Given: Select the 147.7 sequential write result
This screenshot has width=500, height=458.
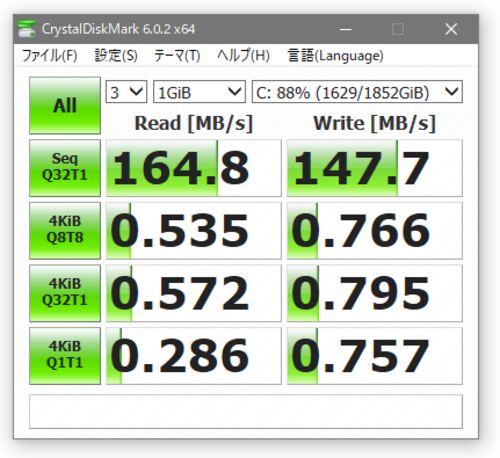Looking at the screenshot, I should coord(375,168).
